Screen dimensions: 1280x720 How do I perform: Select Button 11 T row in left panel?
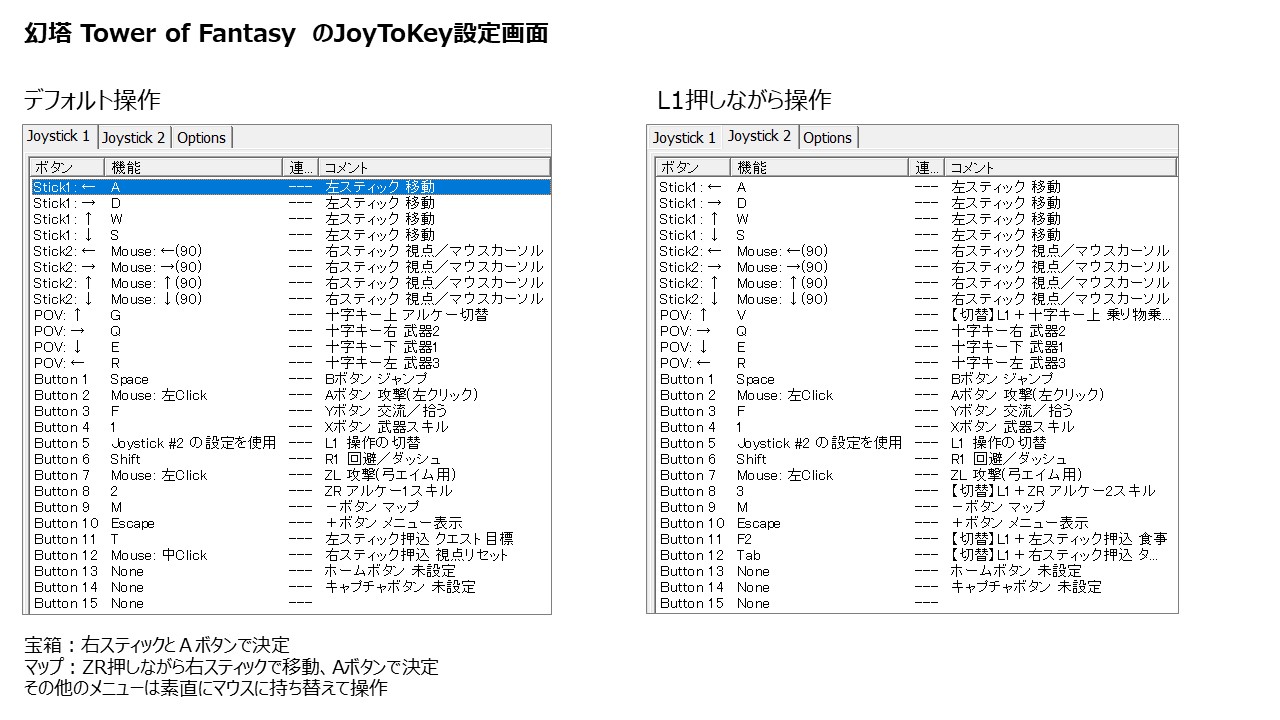pyautogui.click(x=290, y=539)
